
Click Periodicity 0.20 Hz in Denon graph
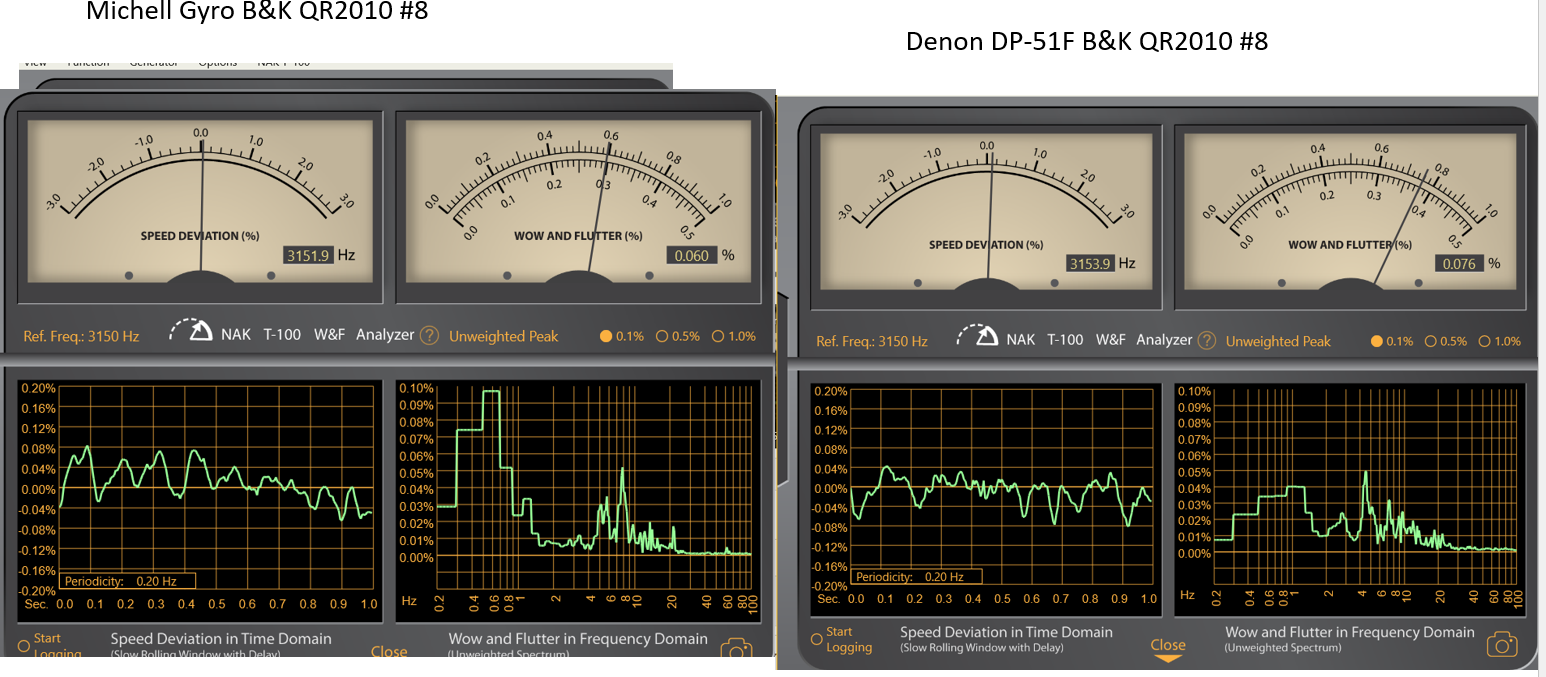[x=917, y=576]
